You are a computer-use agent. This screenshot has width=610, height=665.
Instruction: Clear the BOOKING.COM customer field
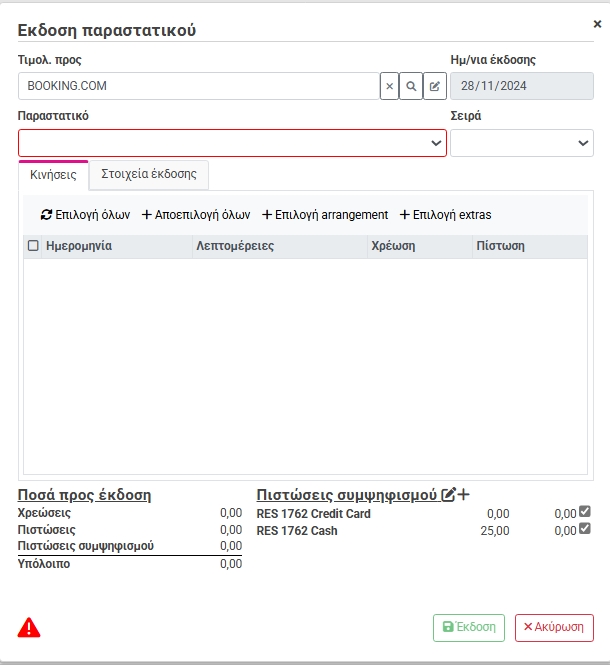coord(389,86)
